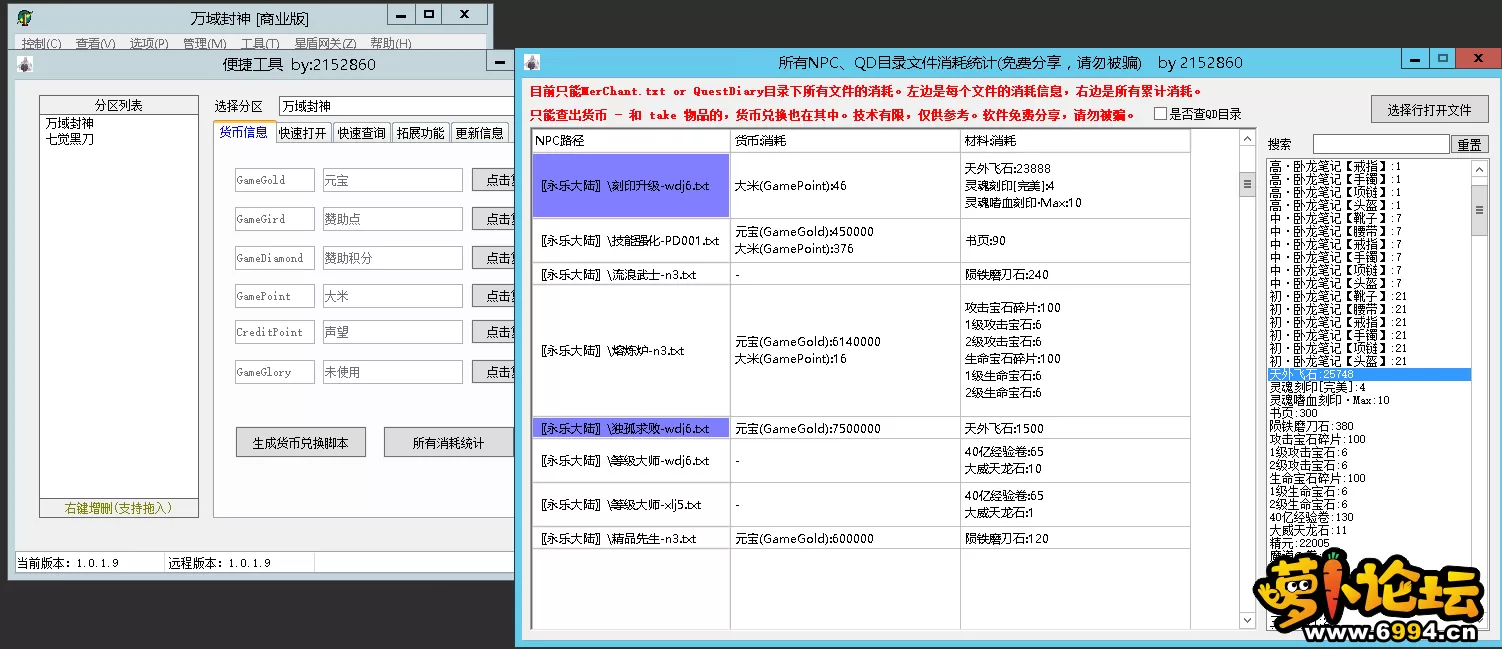Switch to the 快速打开 tab
Viewport: 1502px width, 649px height.
tap(303, 133)
